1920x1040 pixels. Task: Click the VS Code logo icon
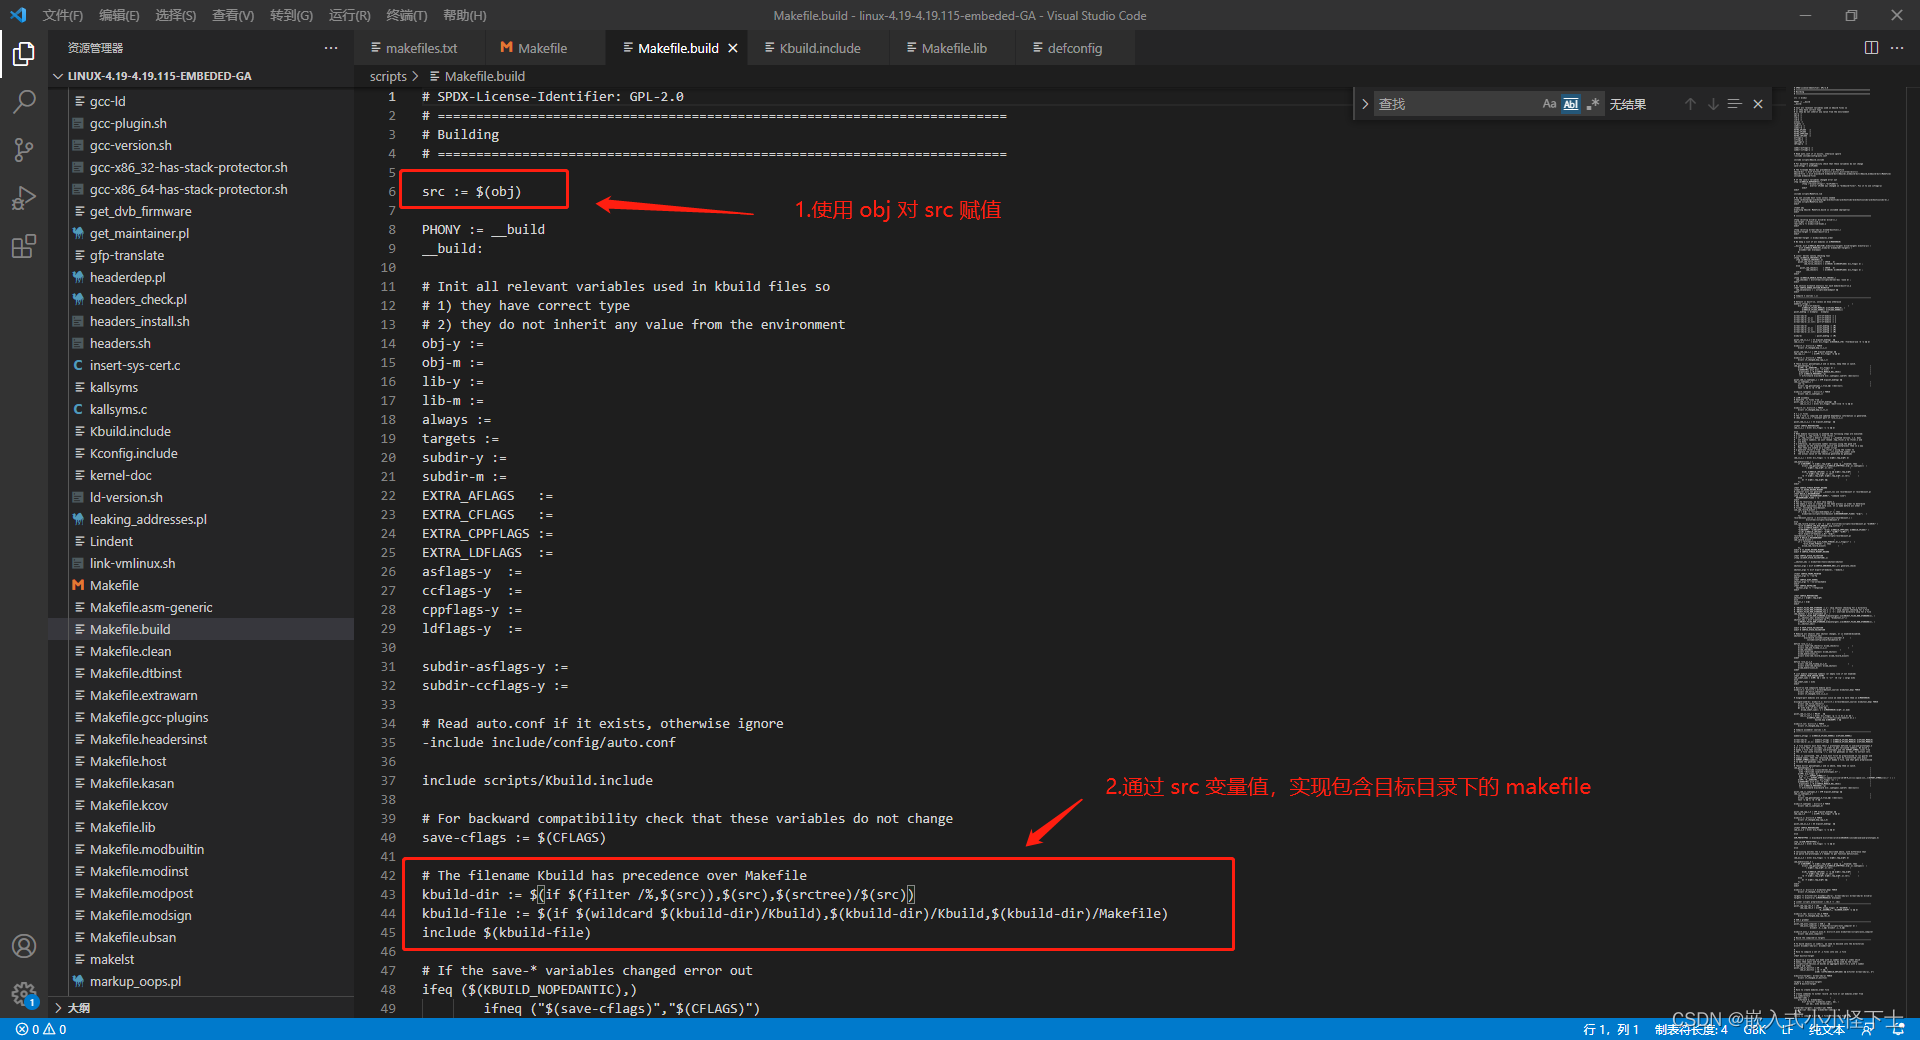(18, 15)
